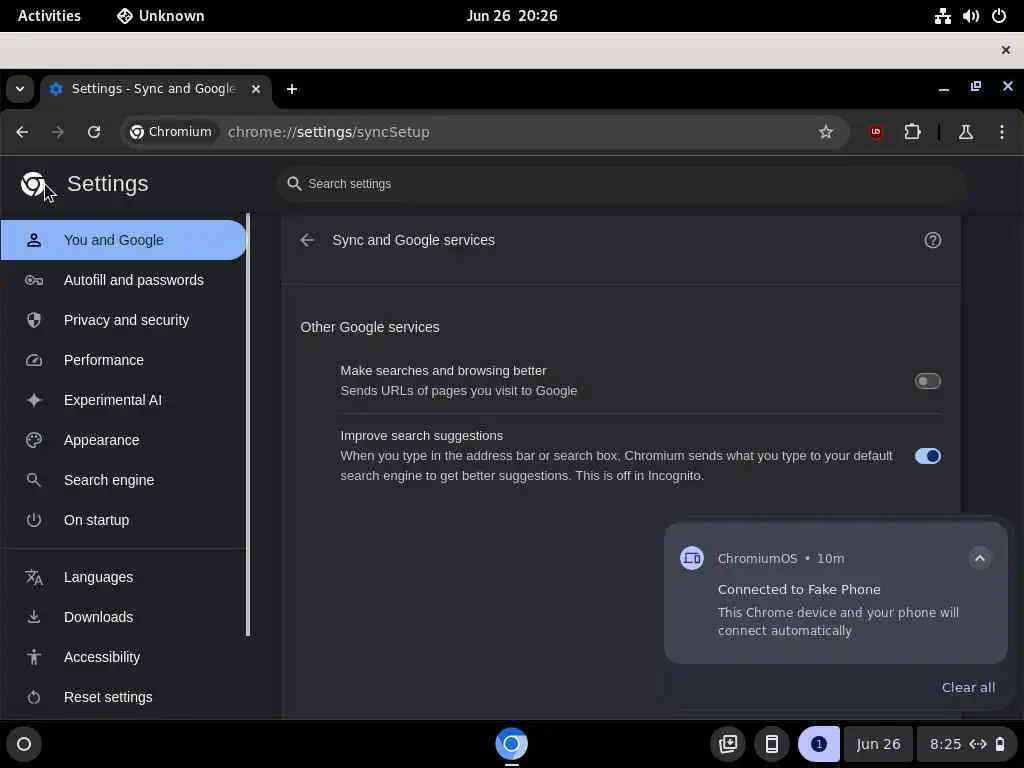Click the Chromium shelf app icon

pos(511,744)
